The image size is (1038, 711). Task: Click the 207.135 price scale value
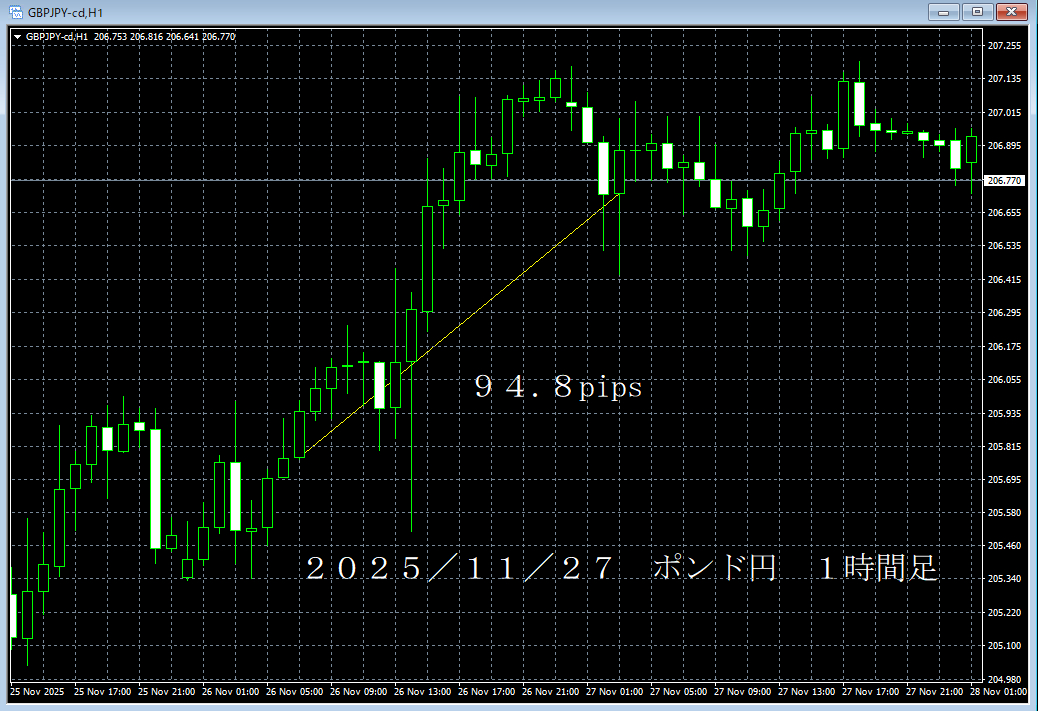[x=1004, y=79]
